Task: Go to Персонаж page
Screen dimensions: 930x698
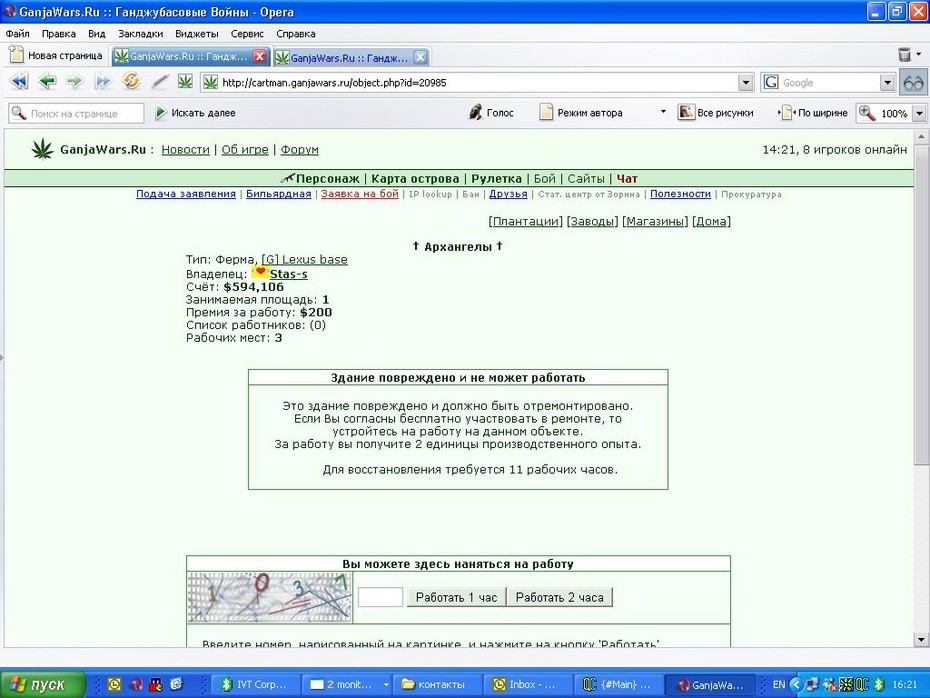Action: coord(327,179)
